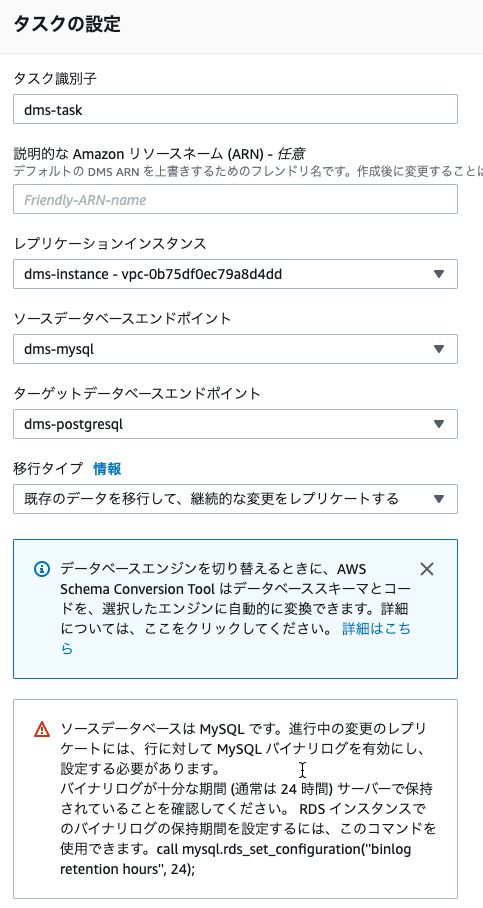Viewport: 483px width, 908px height.
Task: Click the arrow on the dms-instance selector
Action: click(439, 274)
